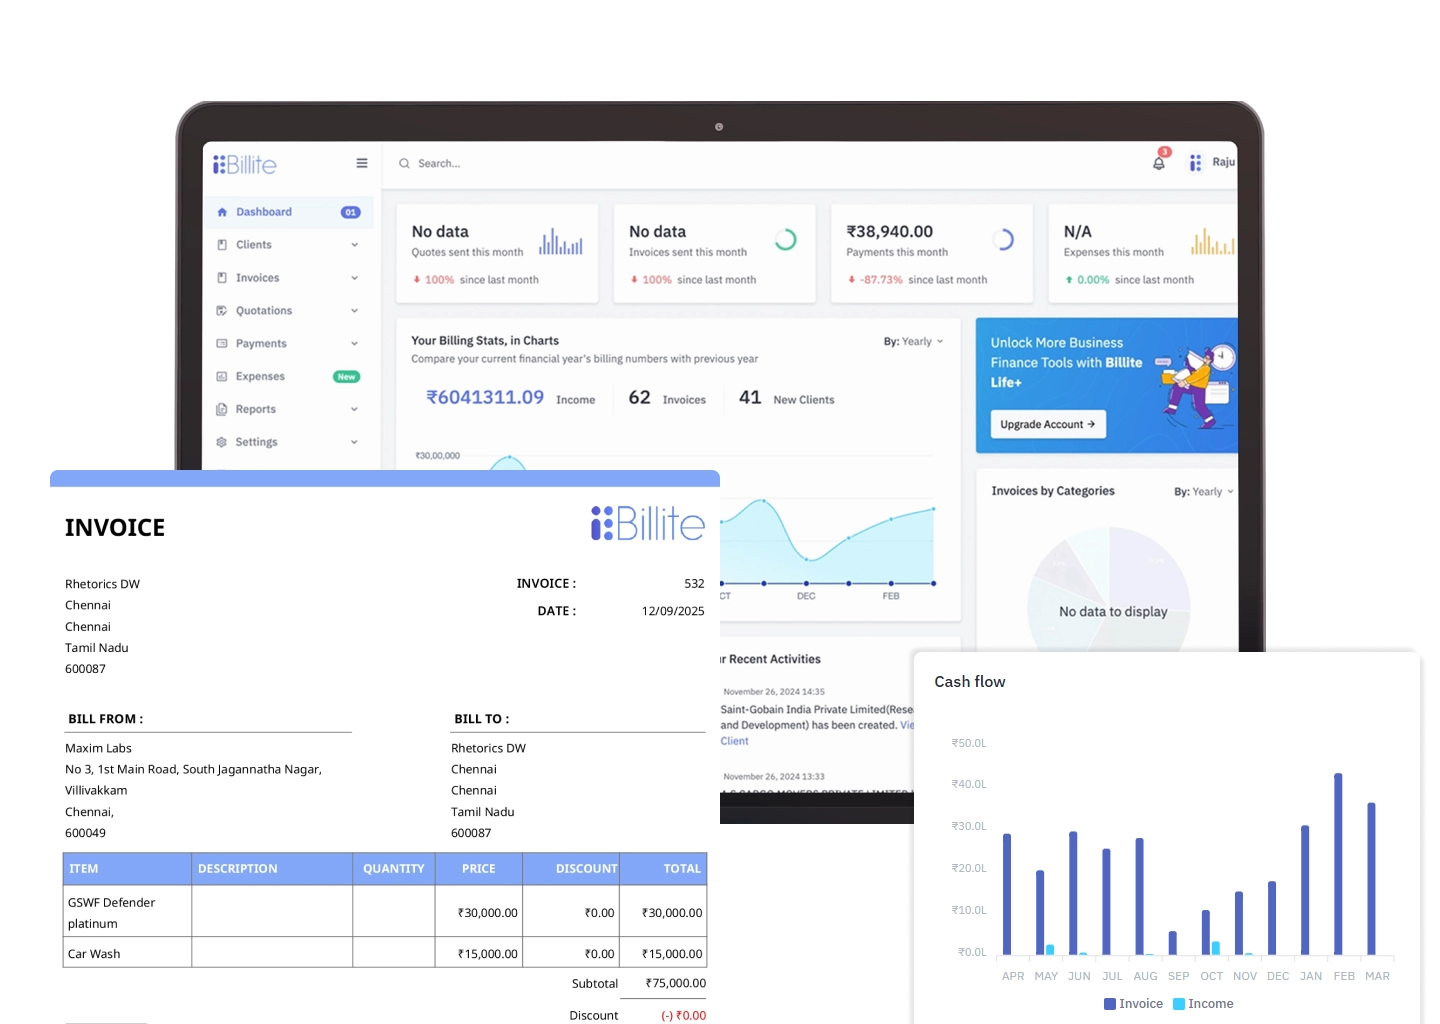Image resolution: width=1440 pixels, height=1024 pixels.
Task: Click the Billite logo in sidebar
Action: tap(245, 165)
